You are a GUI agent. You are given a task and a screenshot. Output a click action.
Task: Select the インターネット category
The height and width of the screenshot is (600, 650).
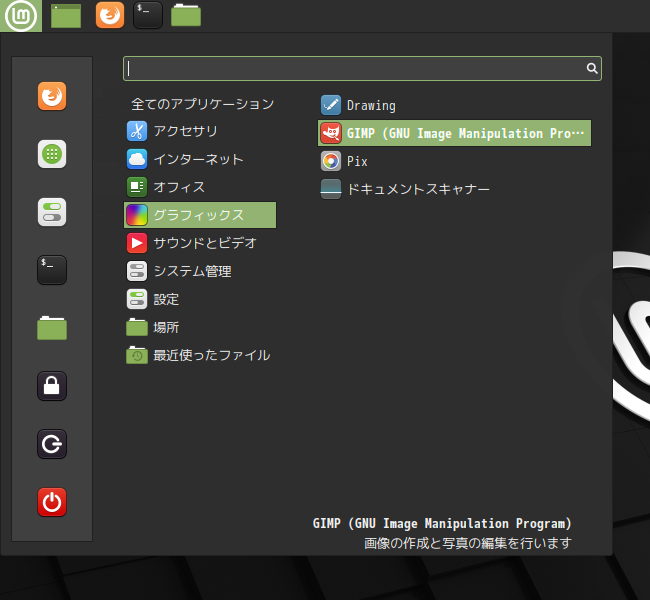click(200, 159)
